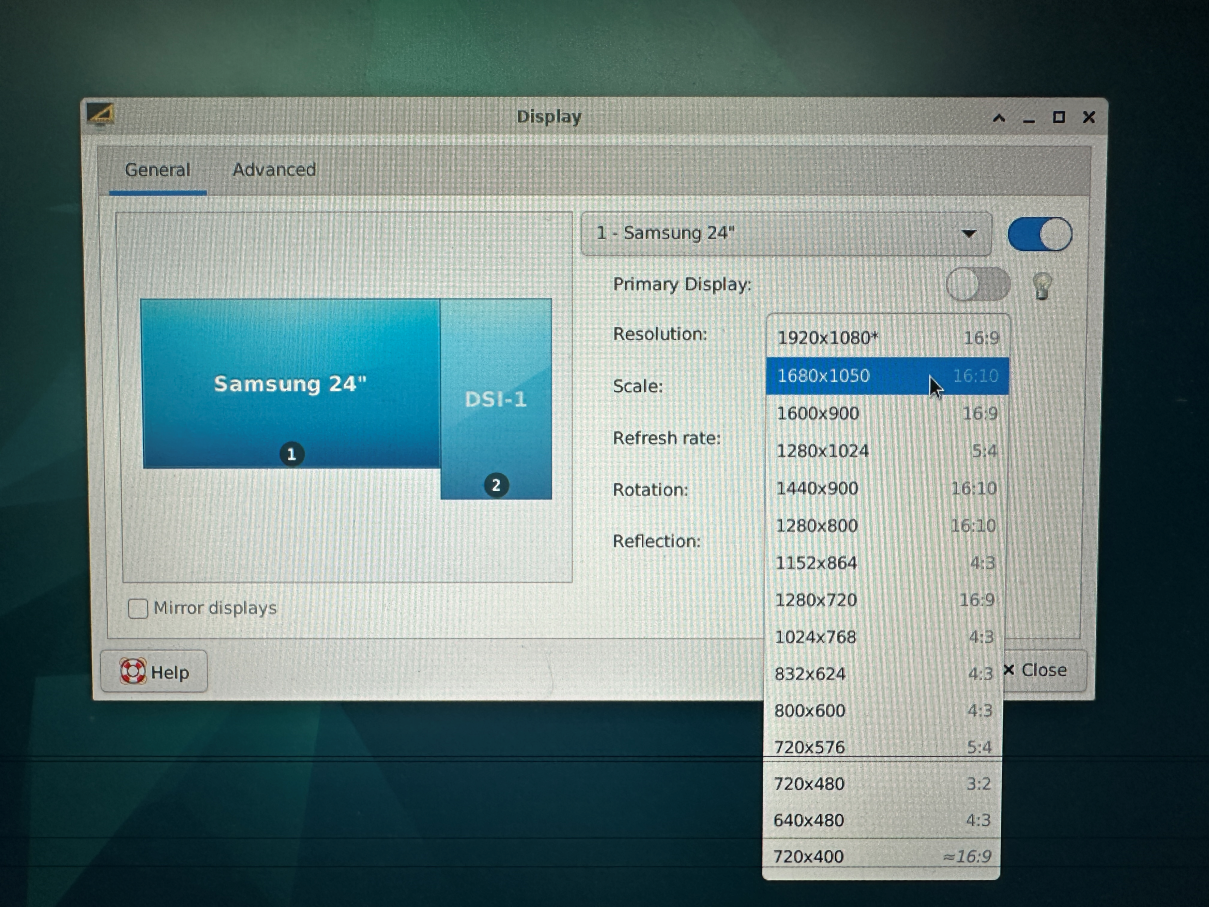Maximize the Display window

pyautogui.click(x=1059, y=118)
